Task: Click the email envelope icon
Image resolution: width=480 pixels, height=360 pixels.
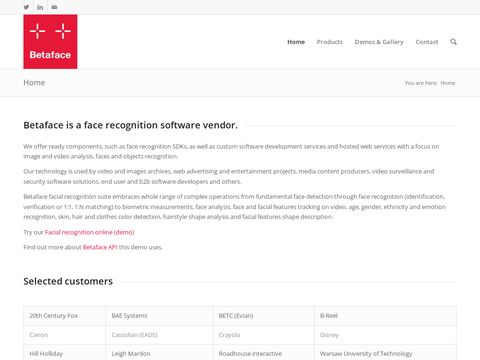Action: click(x=54, y=7)
